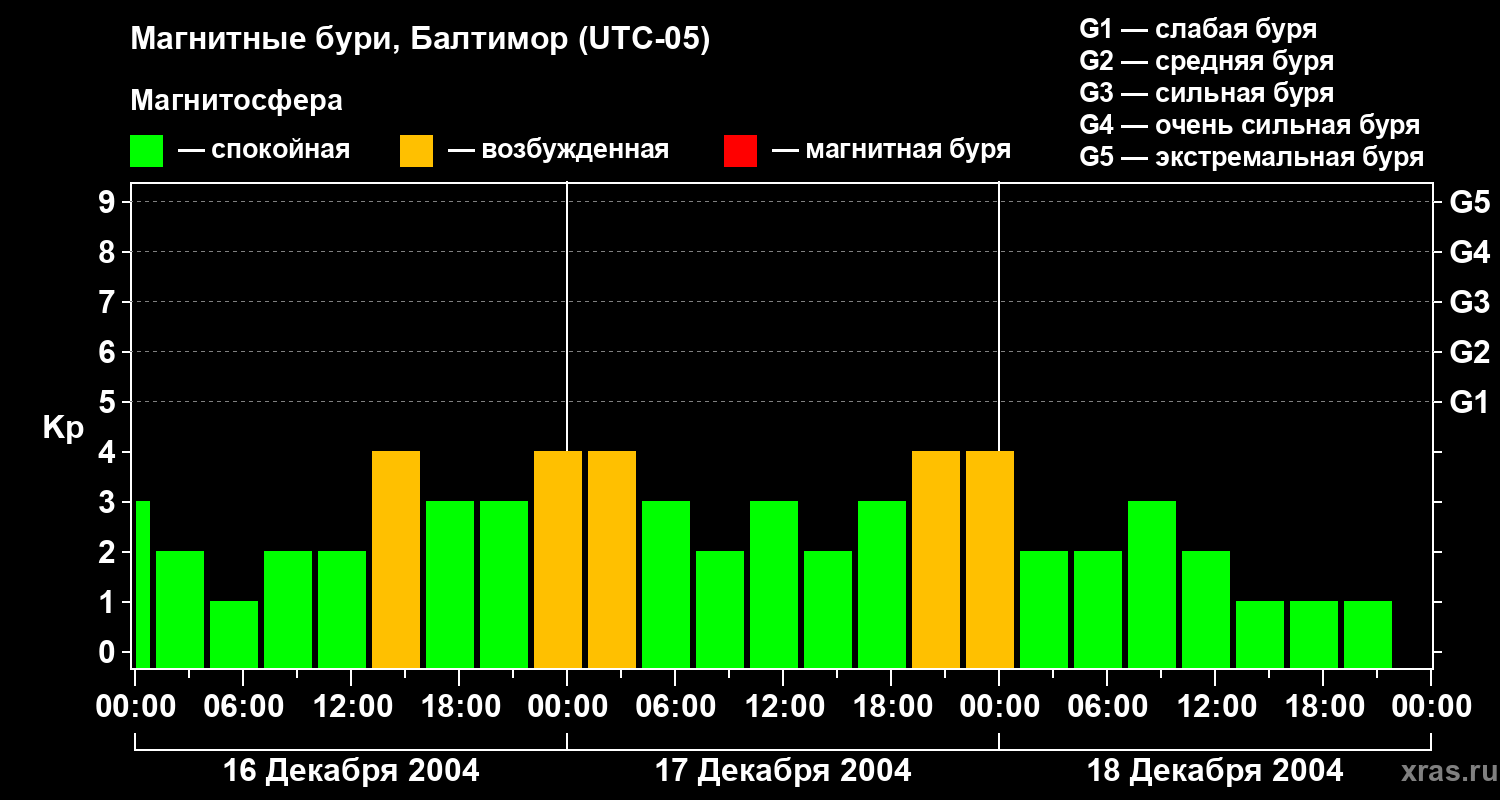This screenshot has width=1500, height=800.
Task: Click the last green Kp 1 bar on 18 December
Action: pyautogui.click(x=1368, y=634)
